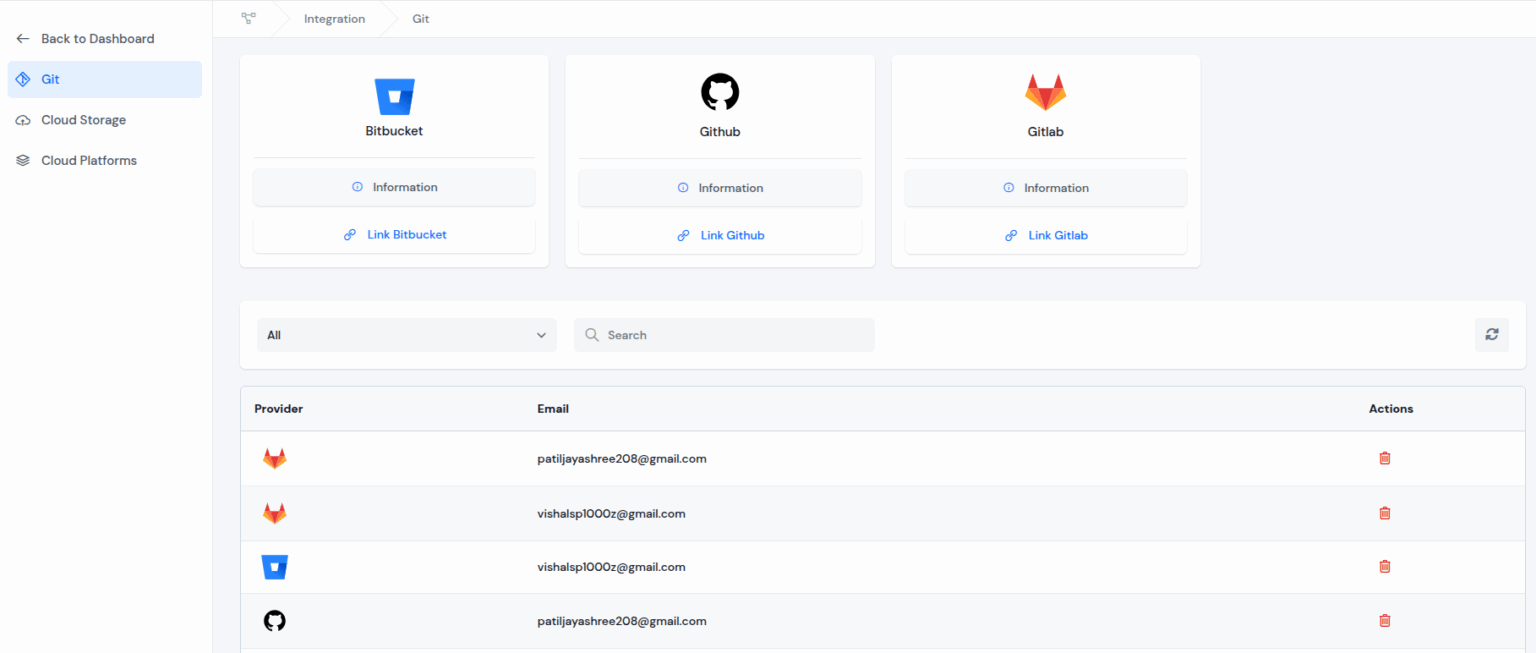1536x653 pixels.
Task: Click the Gitlab logo in card
Action: [x=1046, y=92]
